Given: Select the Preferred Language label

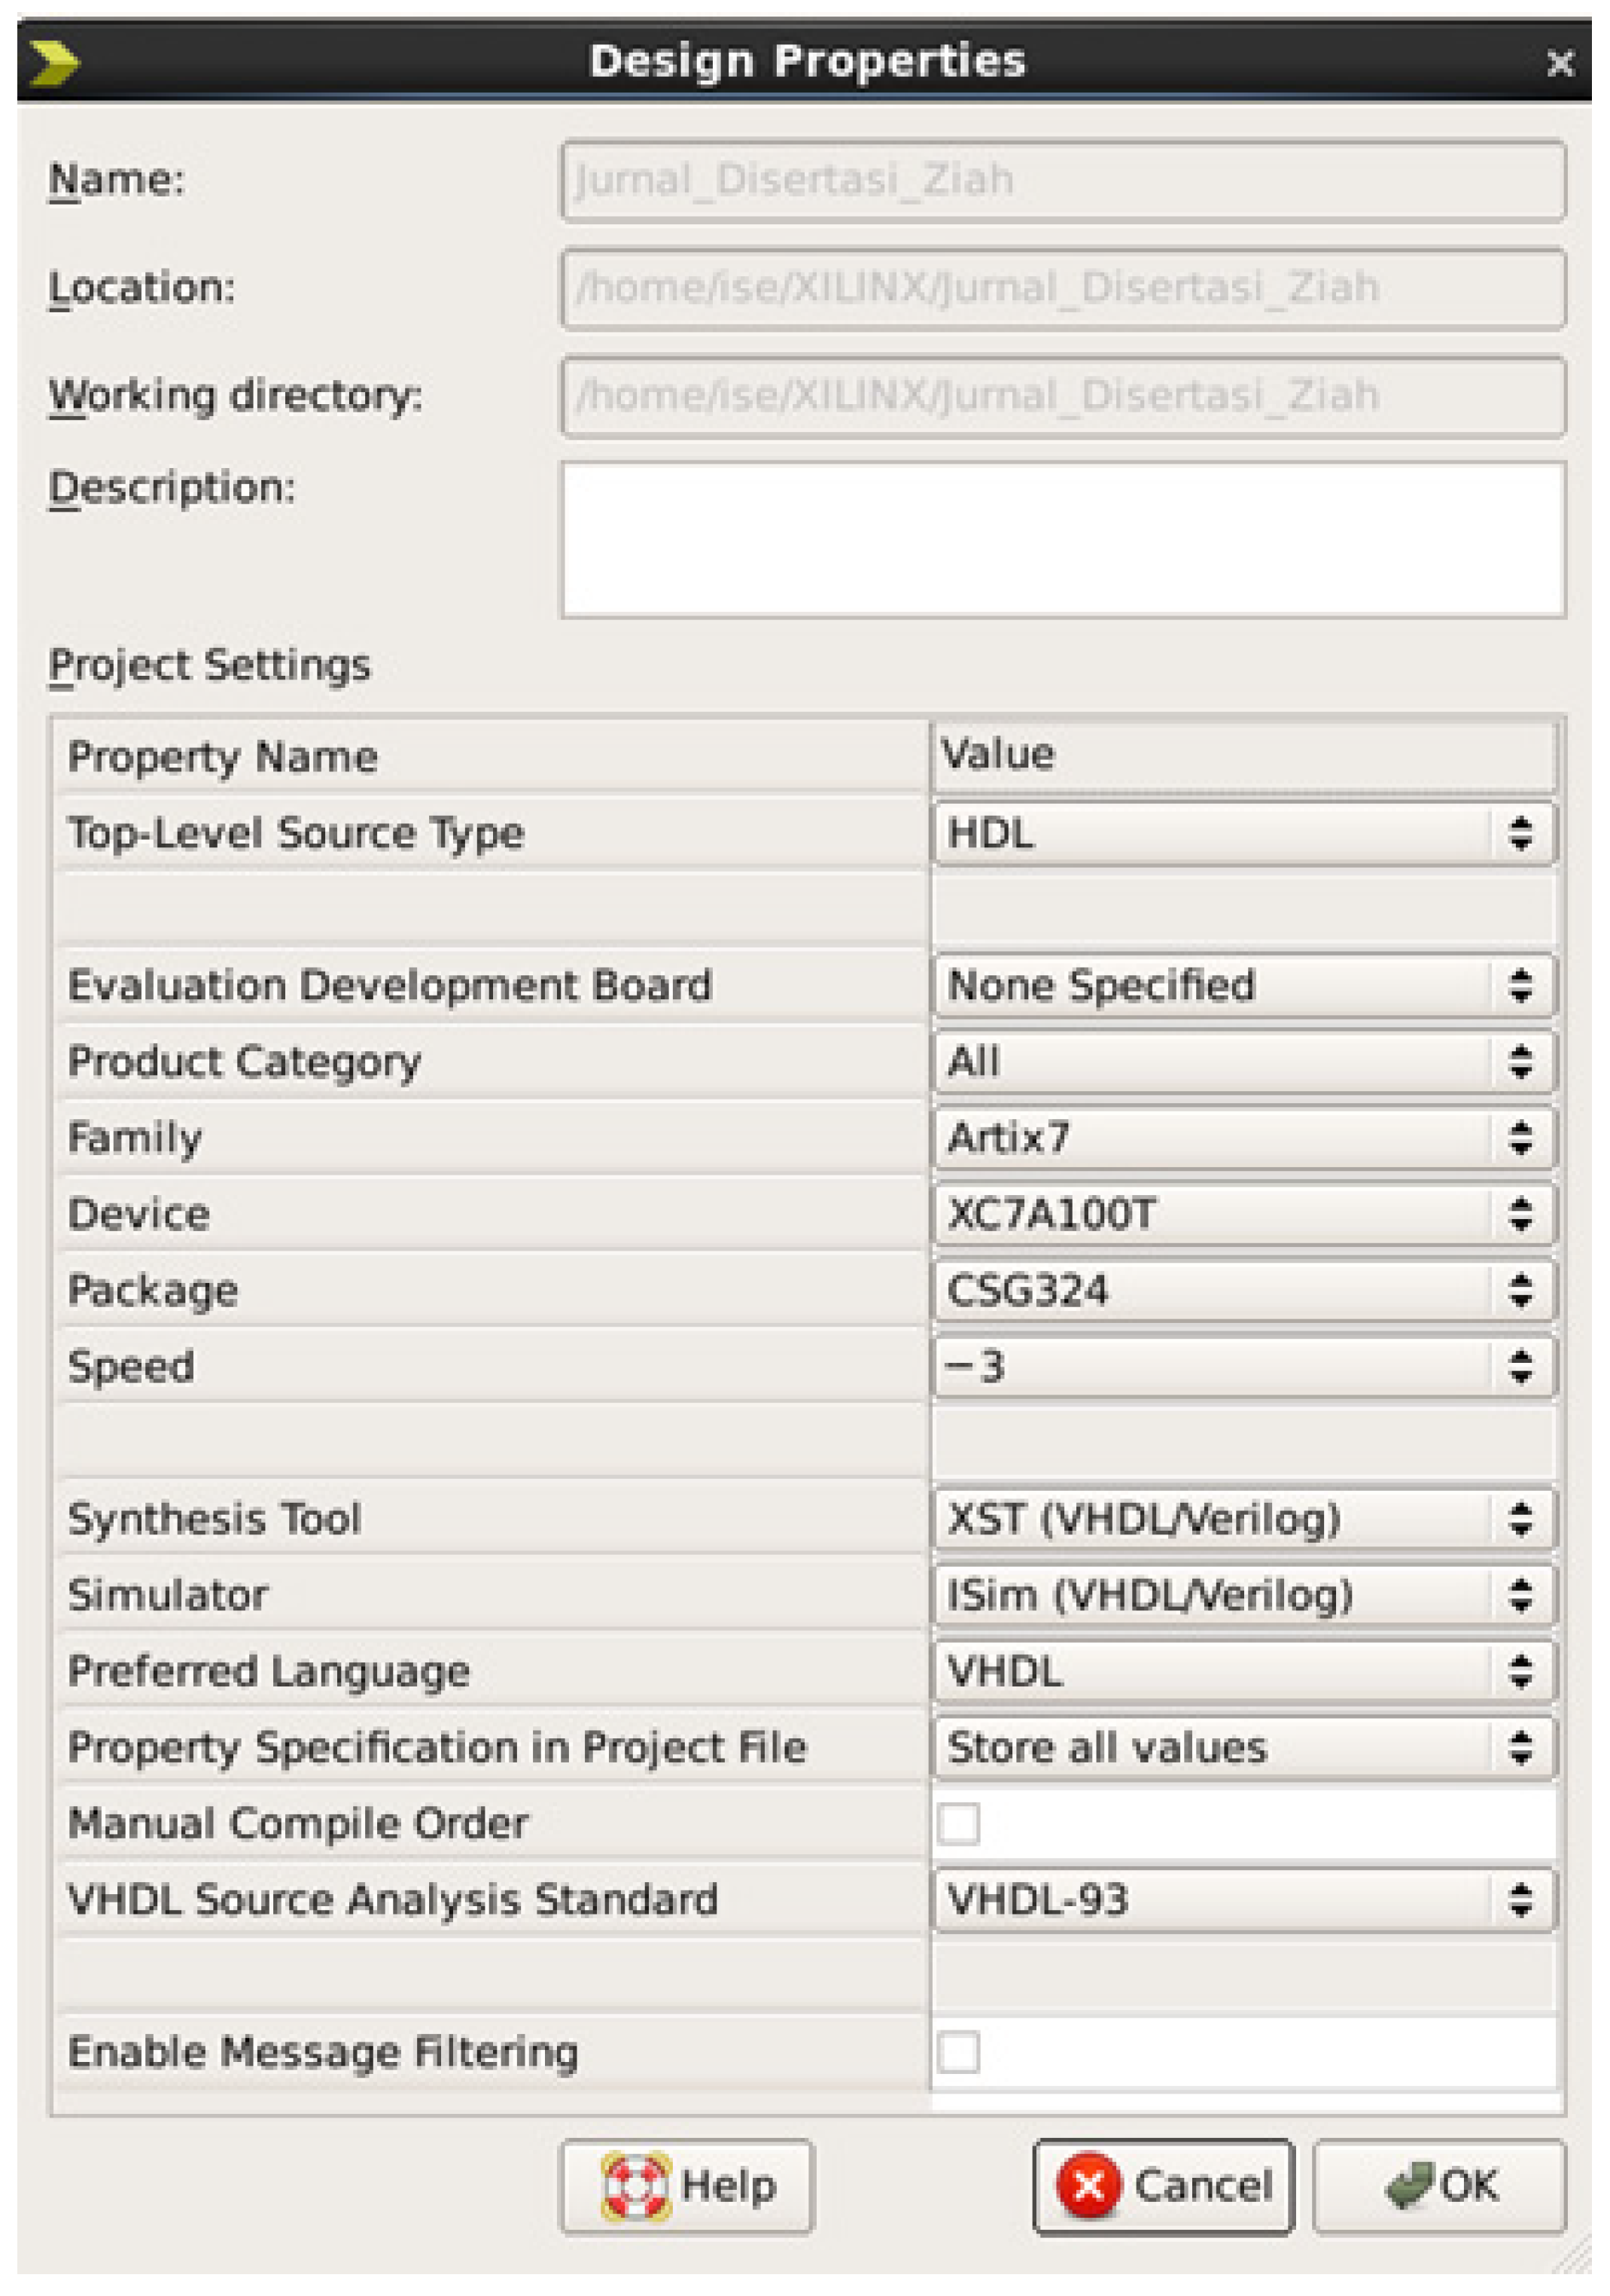Looking at the screenshot, I should pyautogui.click(x=269, y=1672).
